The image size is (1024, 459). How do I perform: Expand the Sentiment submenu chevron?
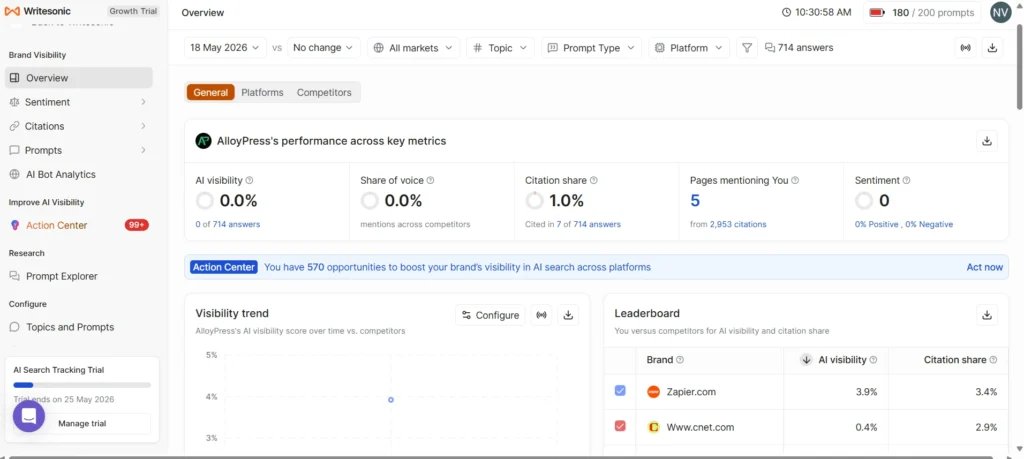pos(143,102)
